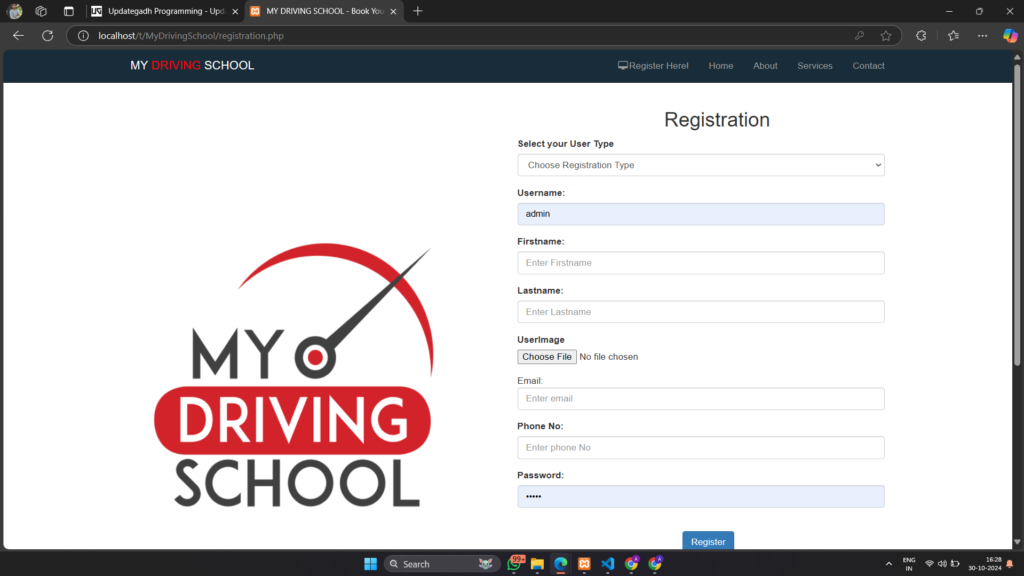View site information icon in address bar

click(83, 36)
